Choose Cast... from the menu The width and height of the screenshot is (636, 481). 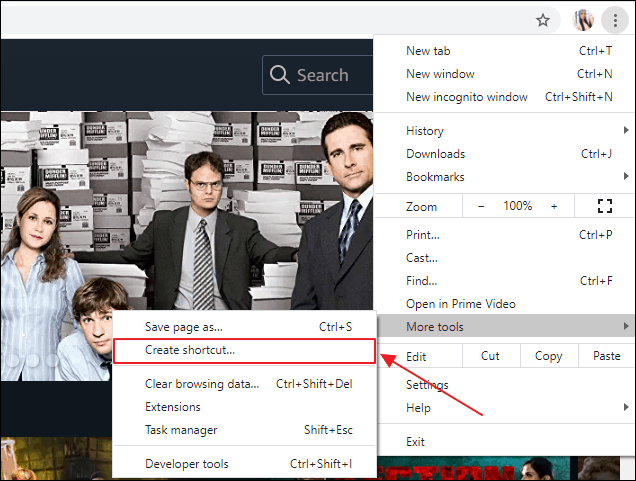pos(504,258)
